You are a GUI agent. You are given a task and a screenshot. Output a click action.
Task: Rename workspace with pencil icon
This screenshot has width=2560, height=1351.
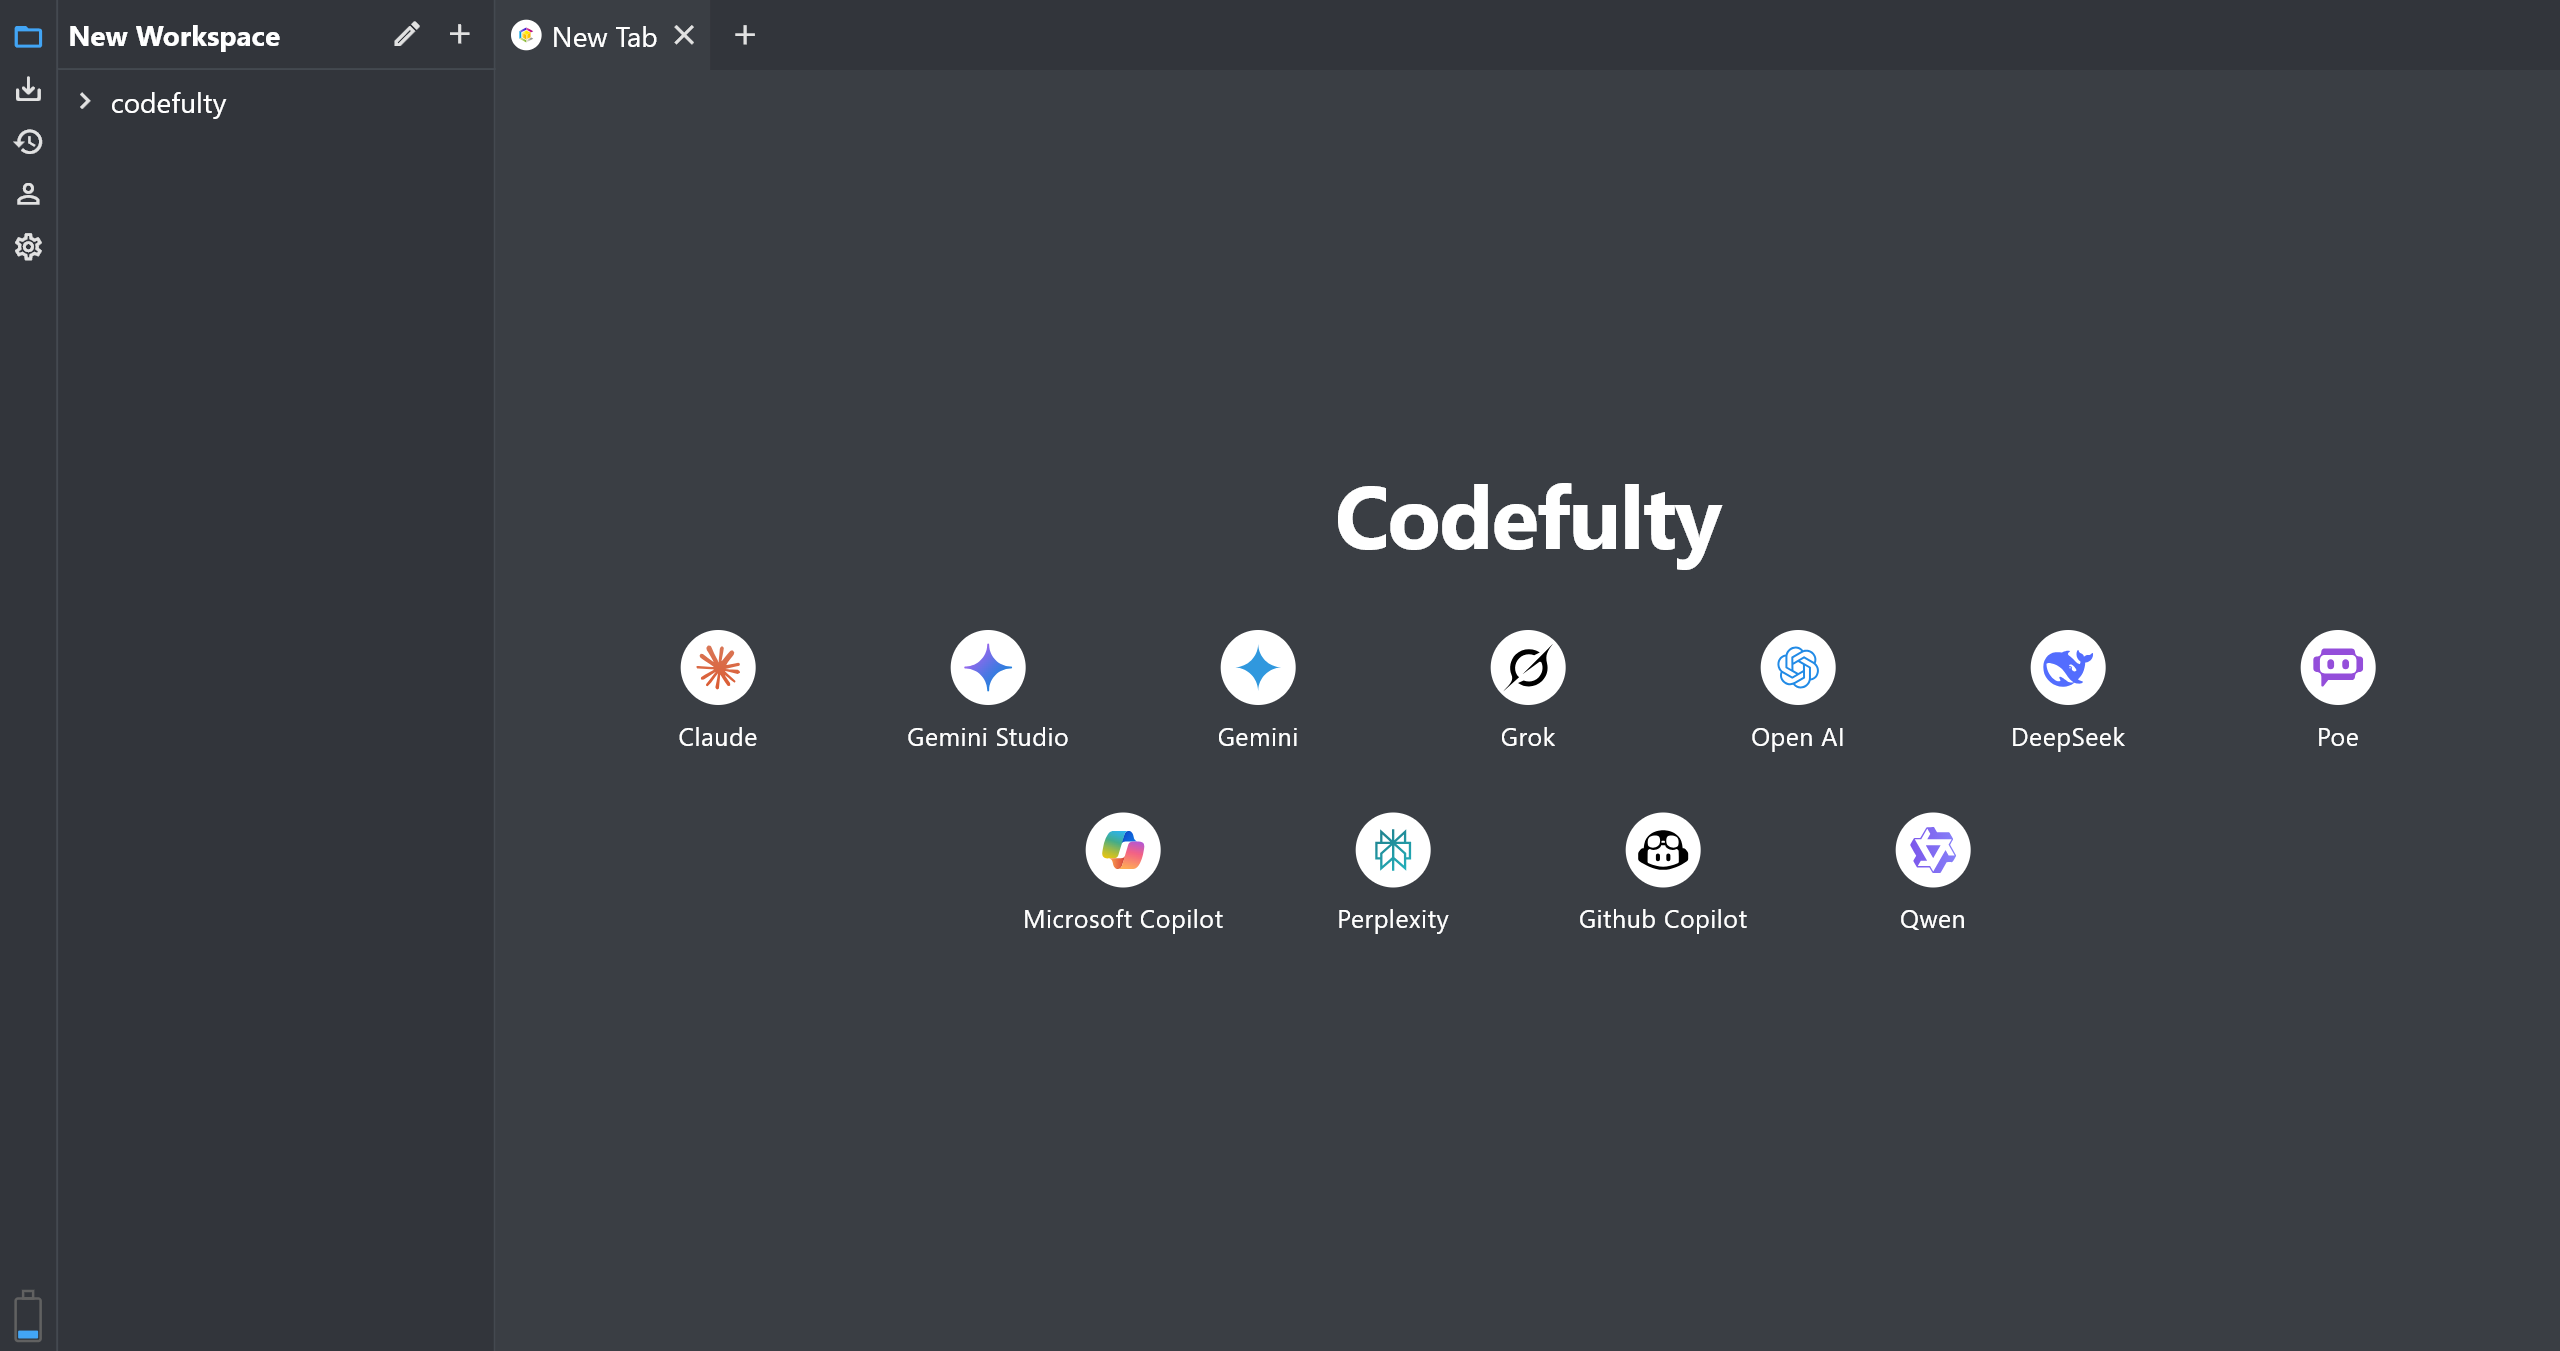[x=406, y=35]
